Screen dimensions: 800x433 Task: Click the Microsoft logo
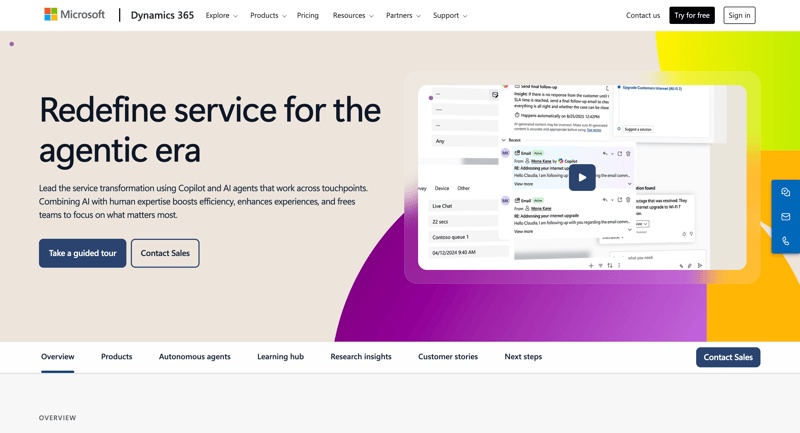[74, 15]
